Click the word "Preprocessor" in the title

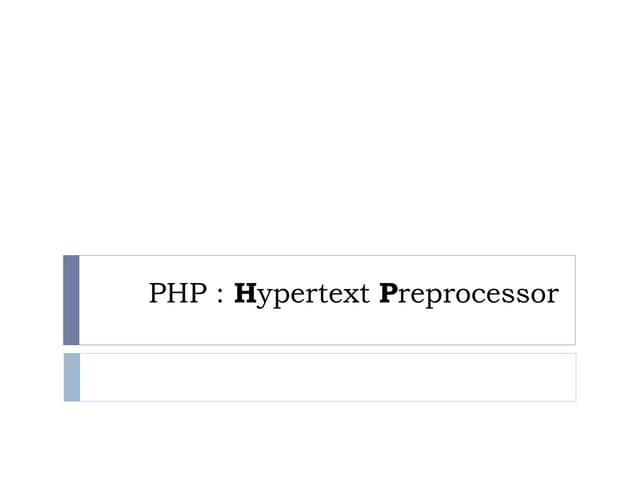click(469, 294)
